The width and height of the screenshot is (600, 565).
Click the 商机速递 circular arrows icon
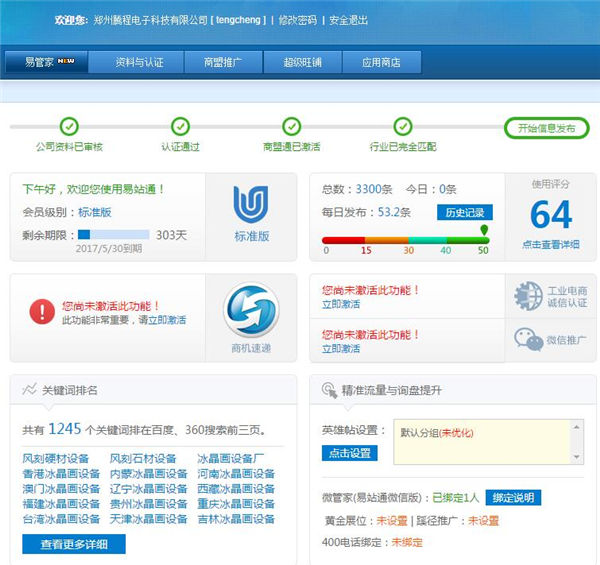tap(251, 311)
